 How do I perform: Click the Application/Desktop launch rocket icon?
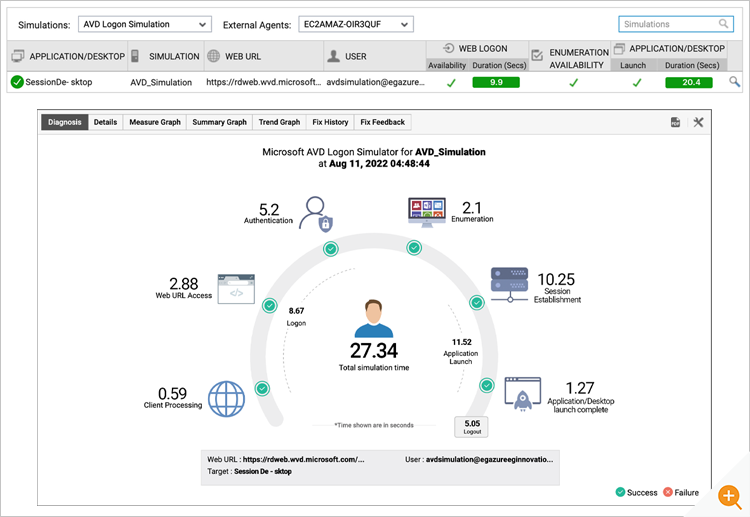click(523, 394)
